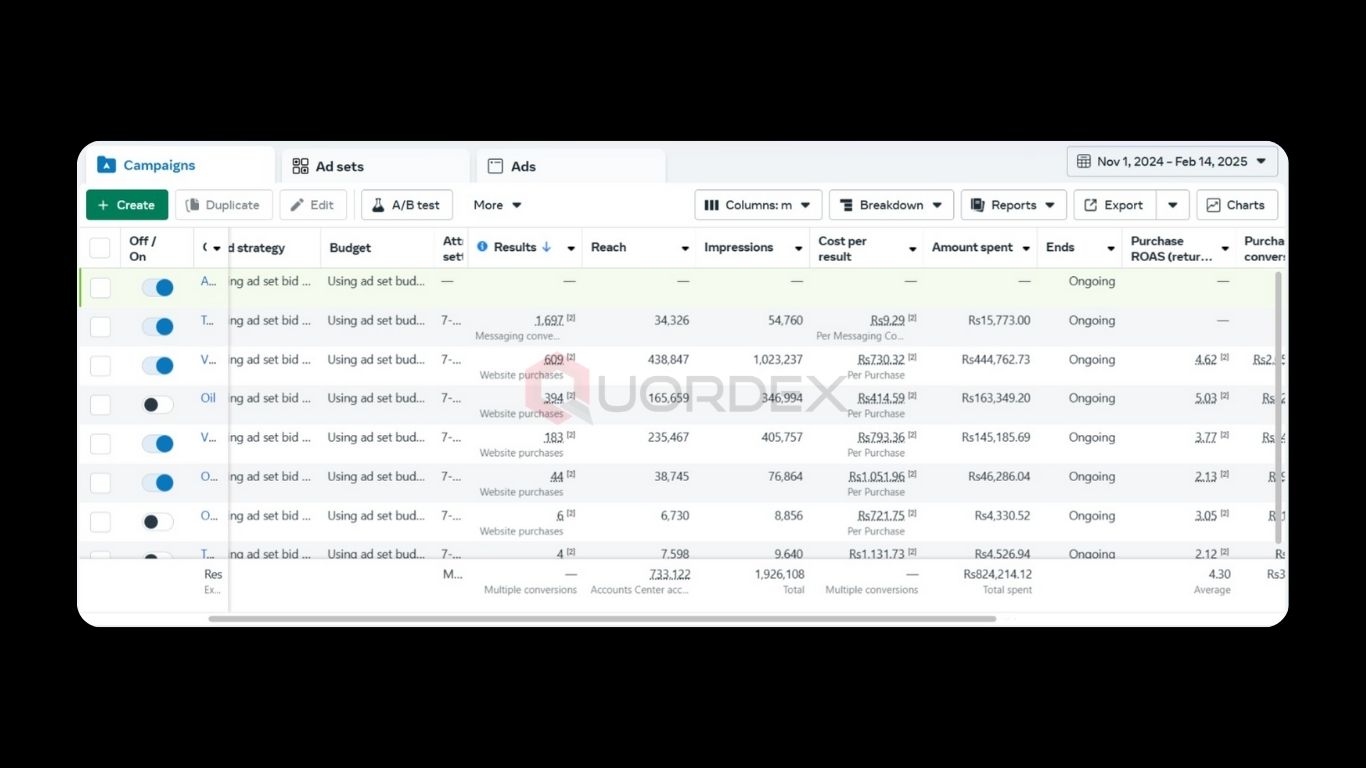Open the More menu dropdown

tap(497, 205)
